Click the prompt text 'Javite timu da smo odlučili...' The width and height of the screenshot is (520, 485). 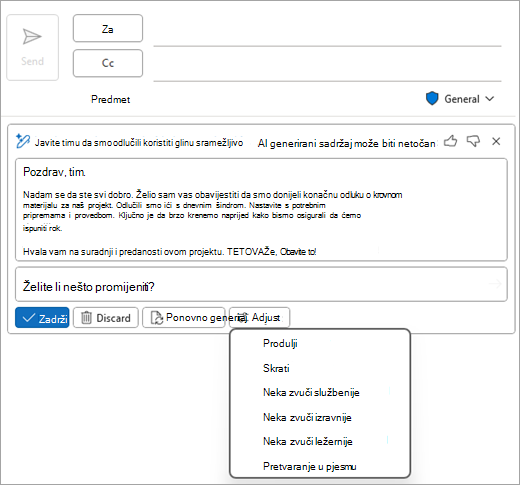(x=139, y=143)
